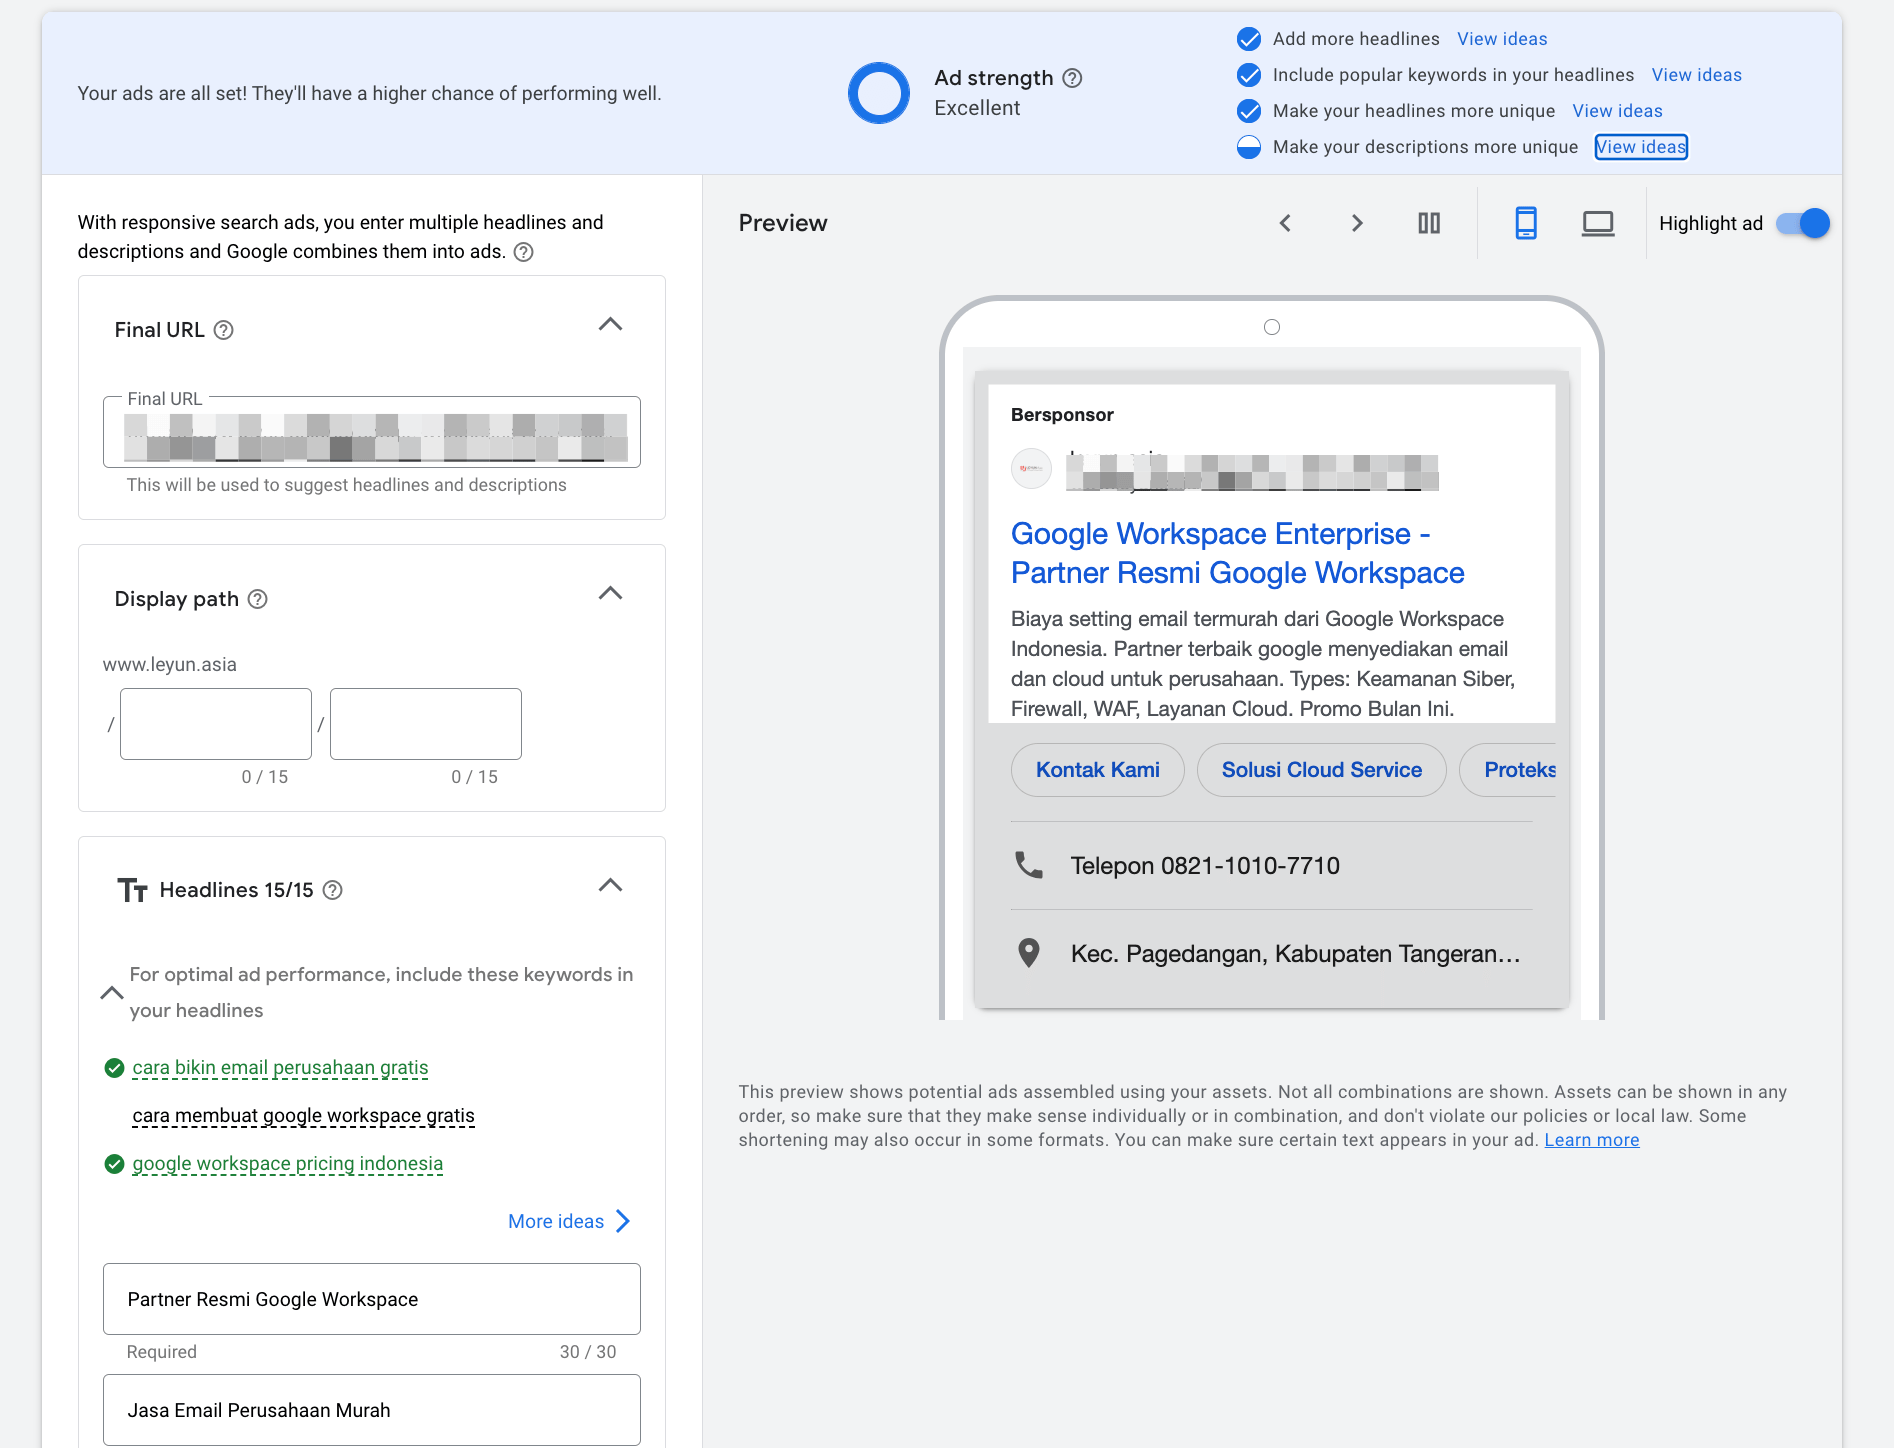Open More ideas for headlines
1894x1448 pixels.
coord(569,1221)
